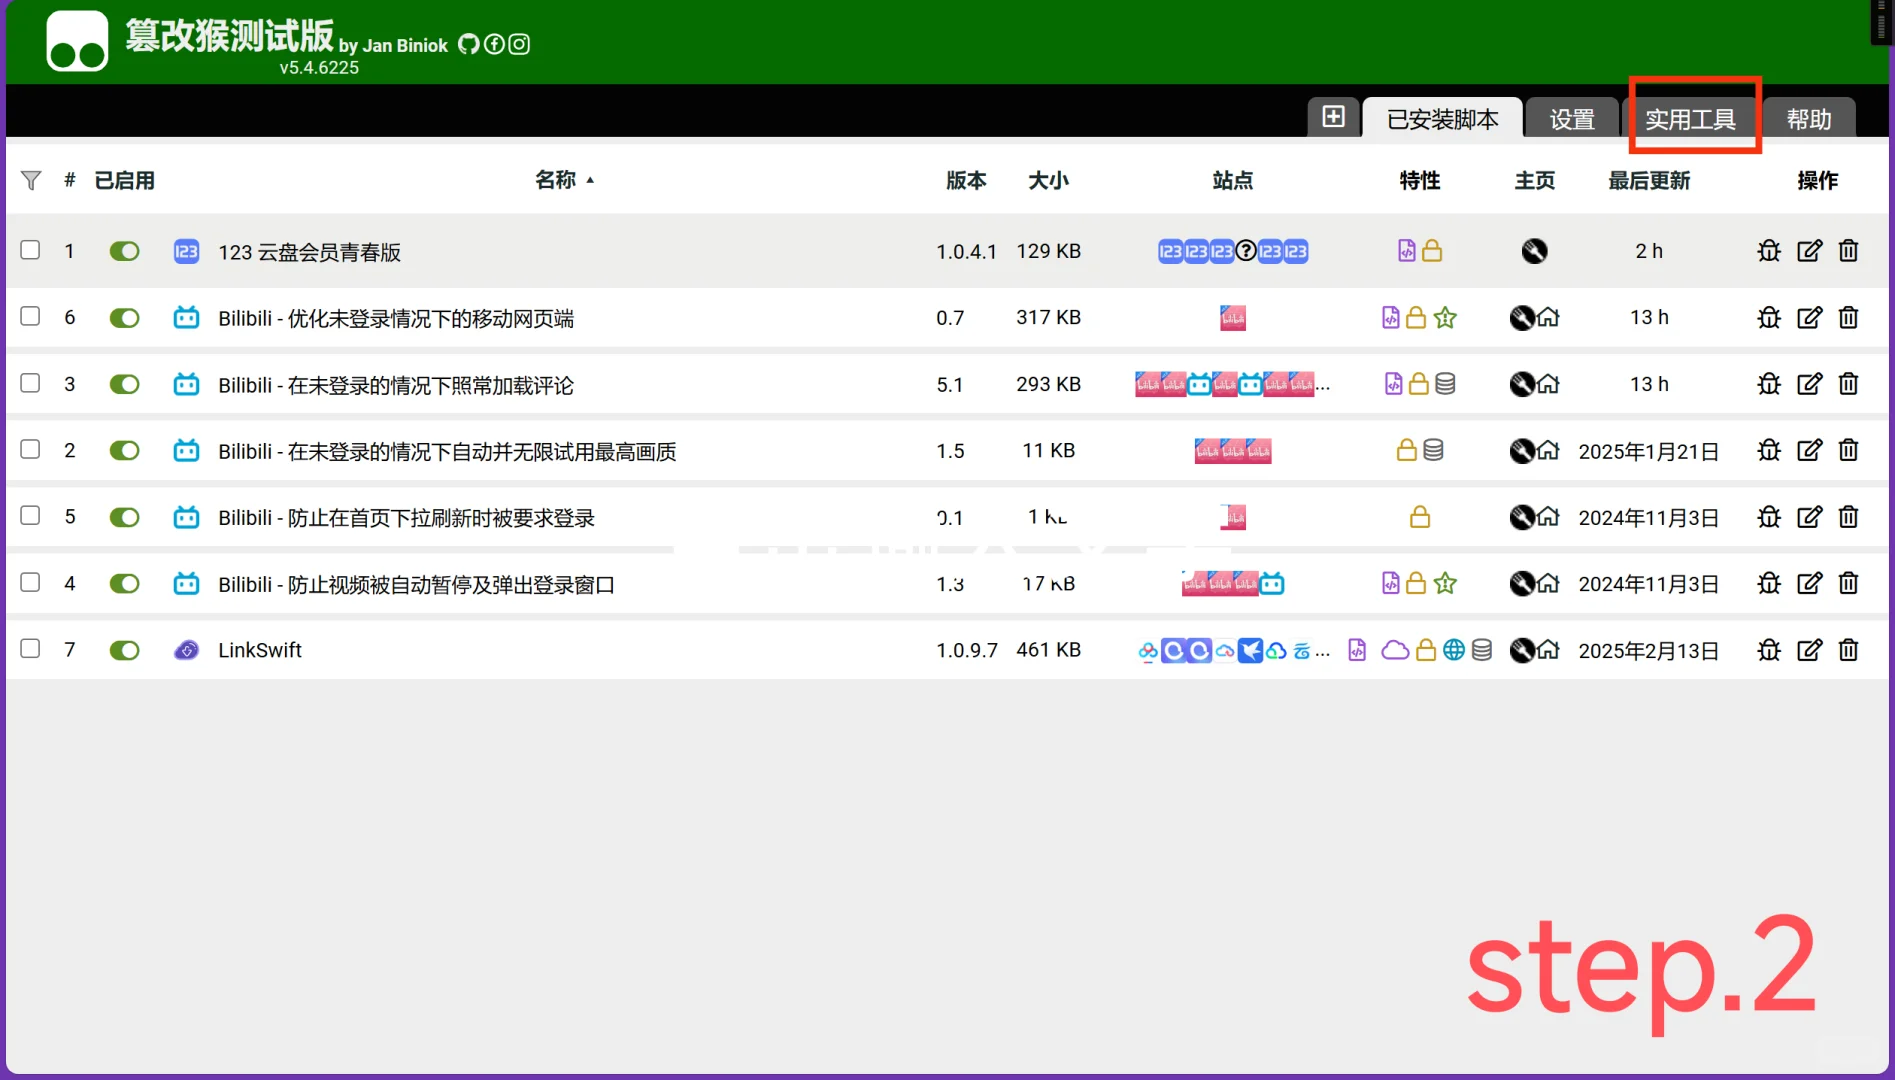1895x1080 pixels.
Task: Disable the 123 云盘会员青春版 script toggle
Action: coord(124,251)
